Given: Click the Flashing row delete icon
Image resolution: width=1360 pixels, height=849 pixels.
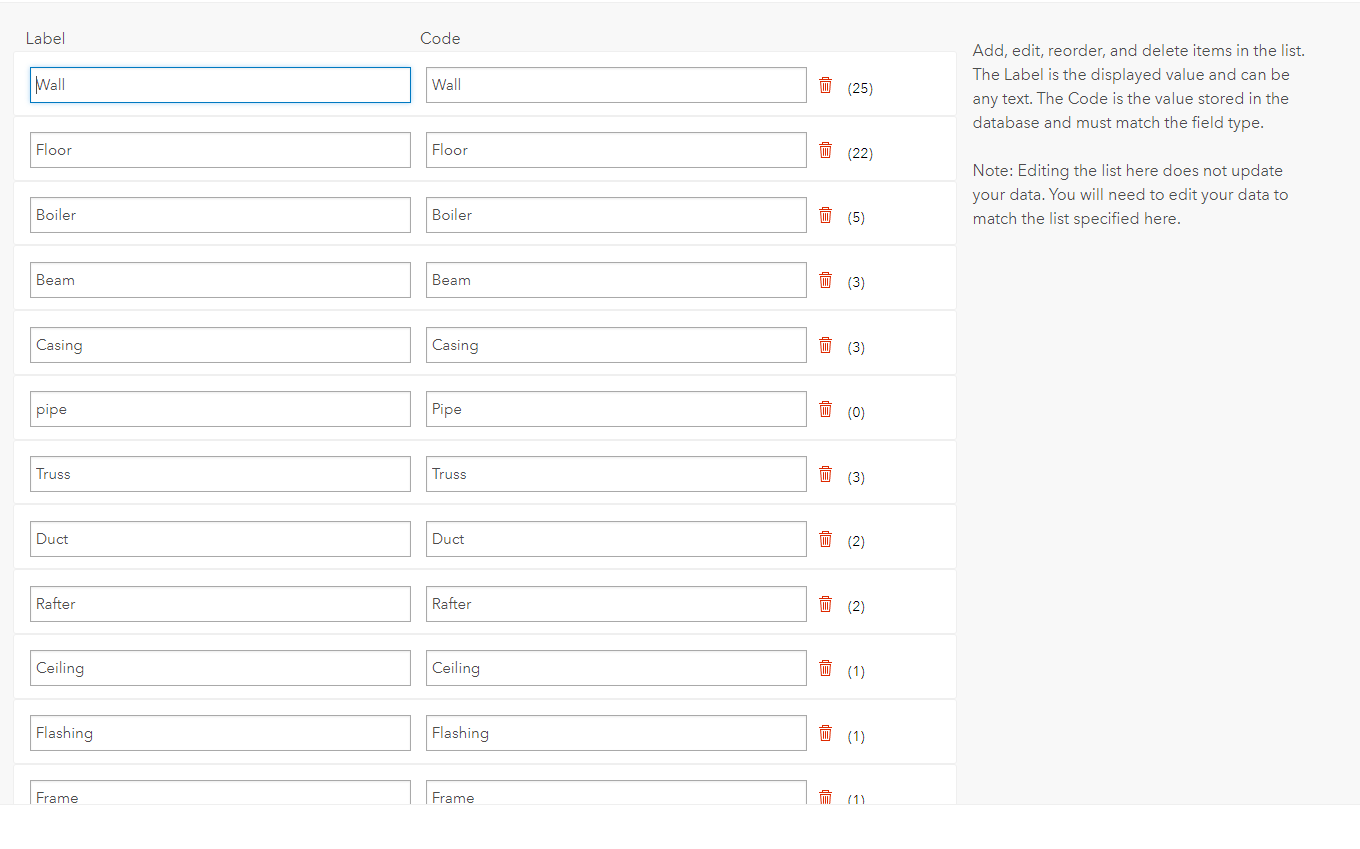Looking at the screenshot, I should [825, 733].
